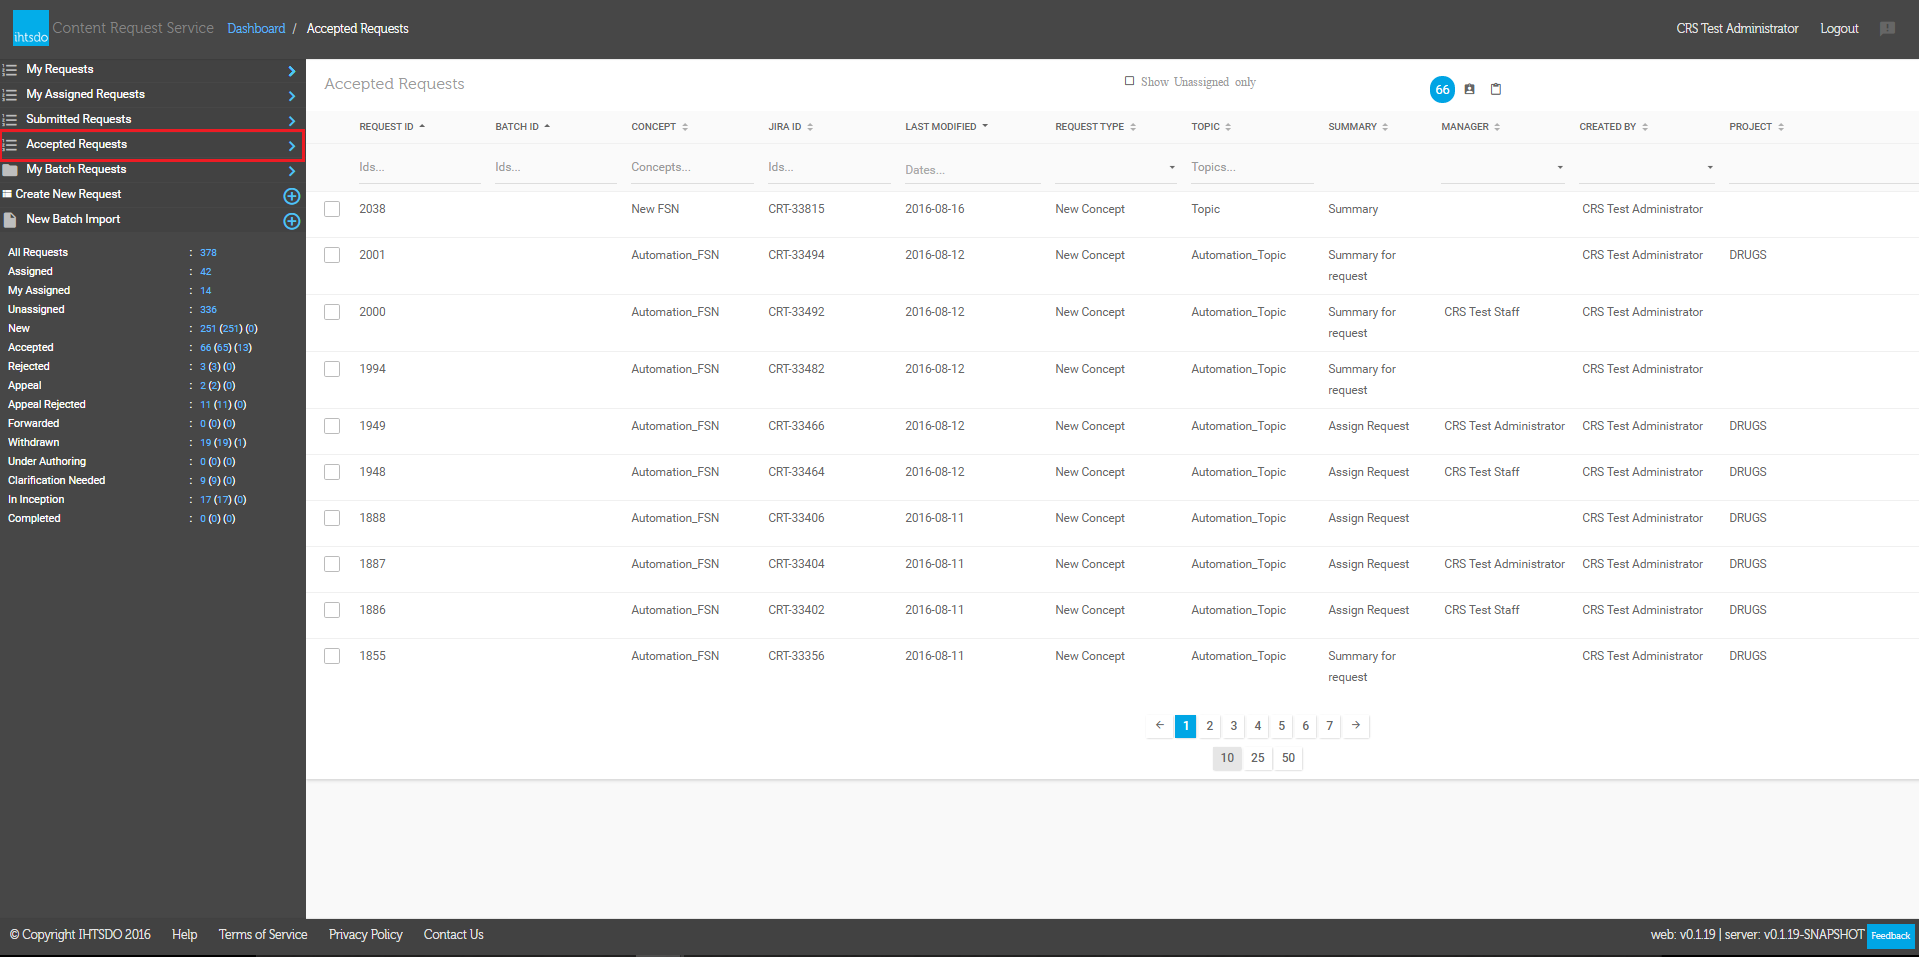
Task: Open Submitted Requests in sidebar
Action: [x=79, y=119]
